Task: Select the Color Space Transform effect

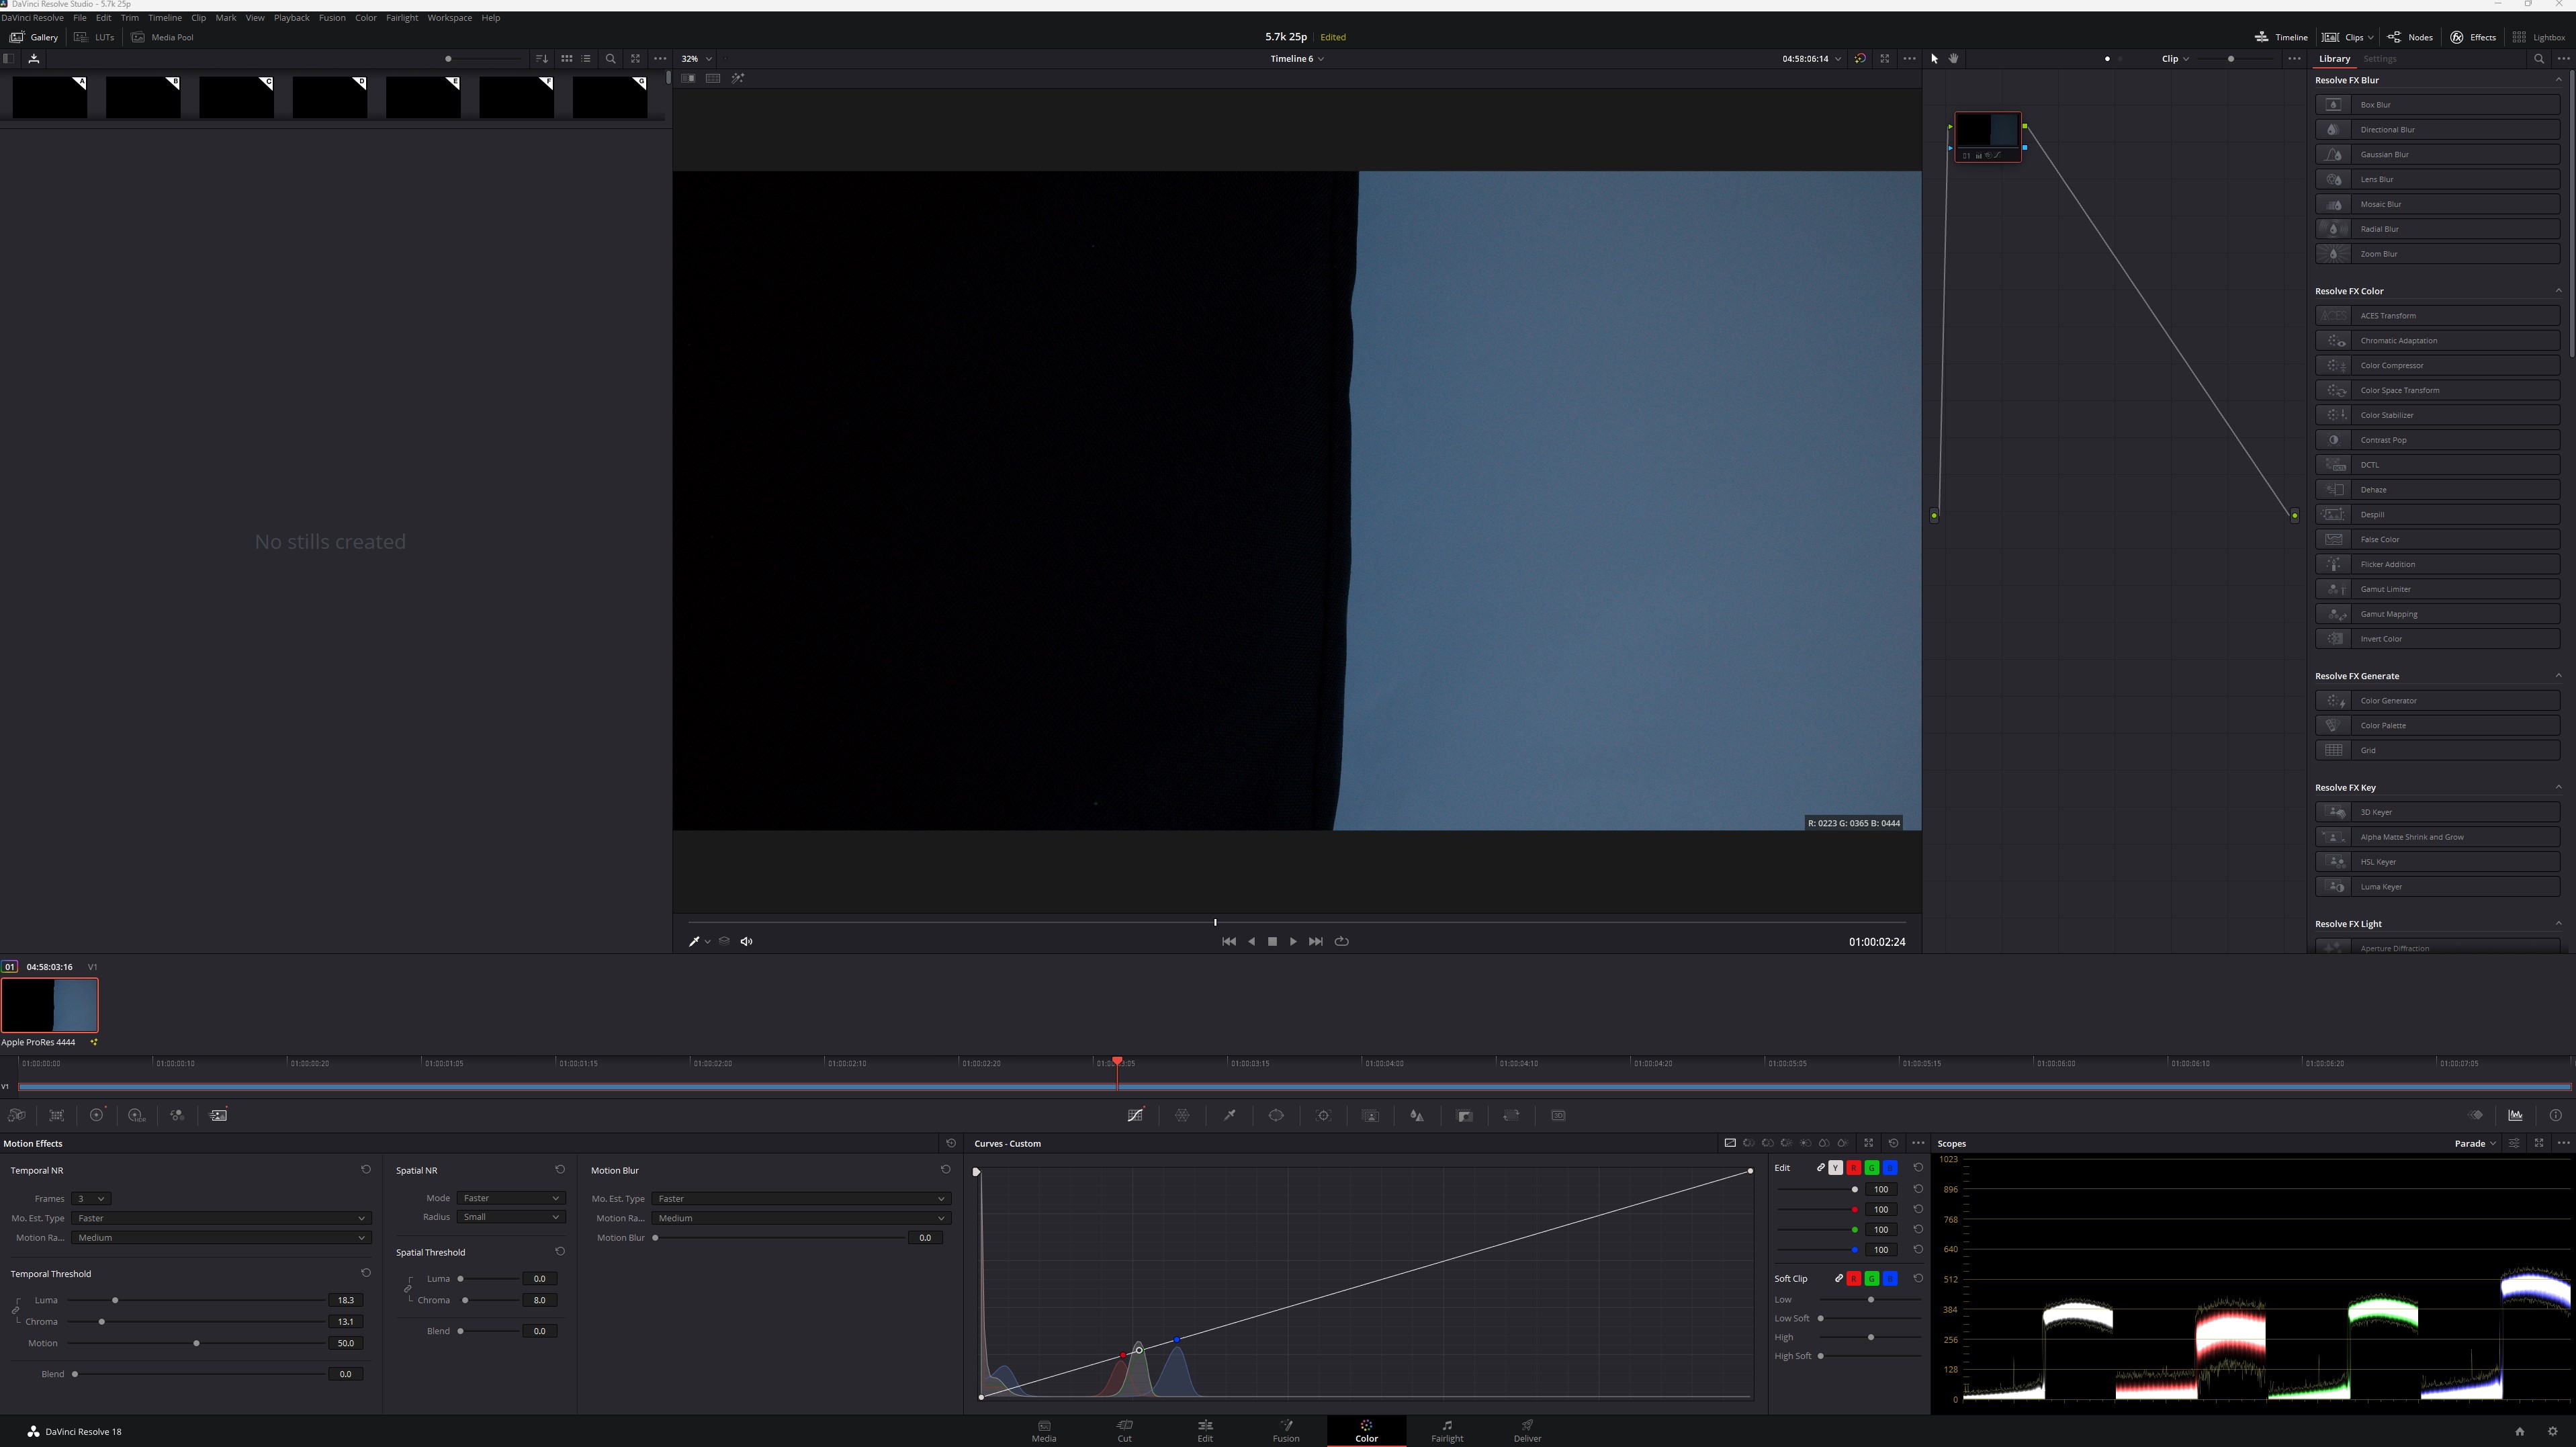Action: tap(2437, 390)
